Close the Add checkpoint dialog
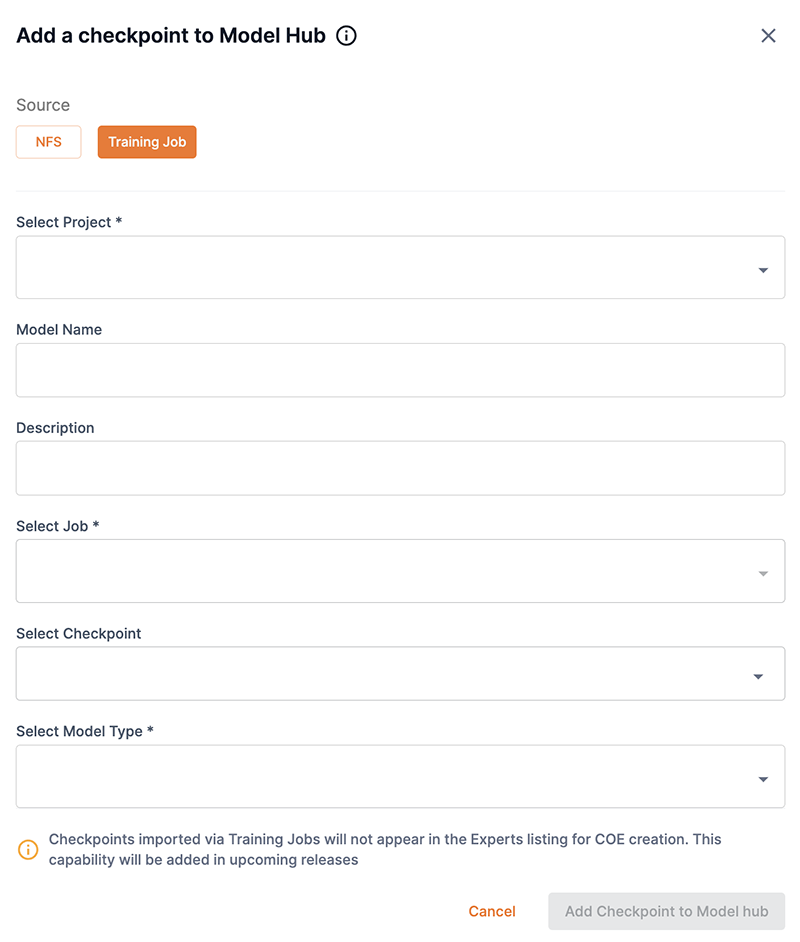Image resolution: width=800 pixels, height=942 pixels. (768, 36)
